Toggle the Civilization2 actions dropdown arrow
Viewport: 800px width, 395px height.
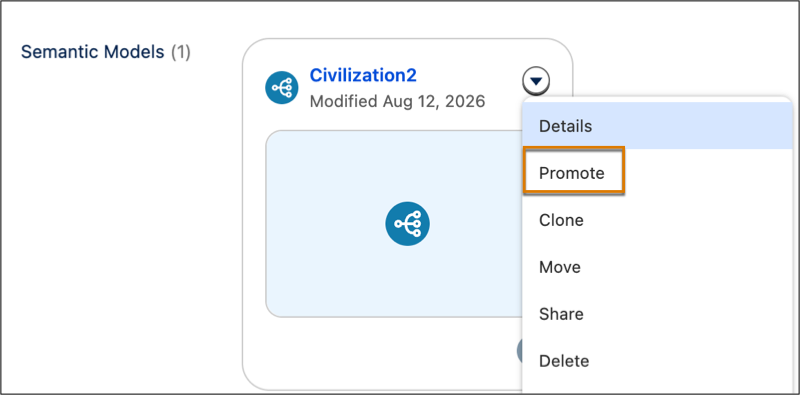click(x=536, y=81)
